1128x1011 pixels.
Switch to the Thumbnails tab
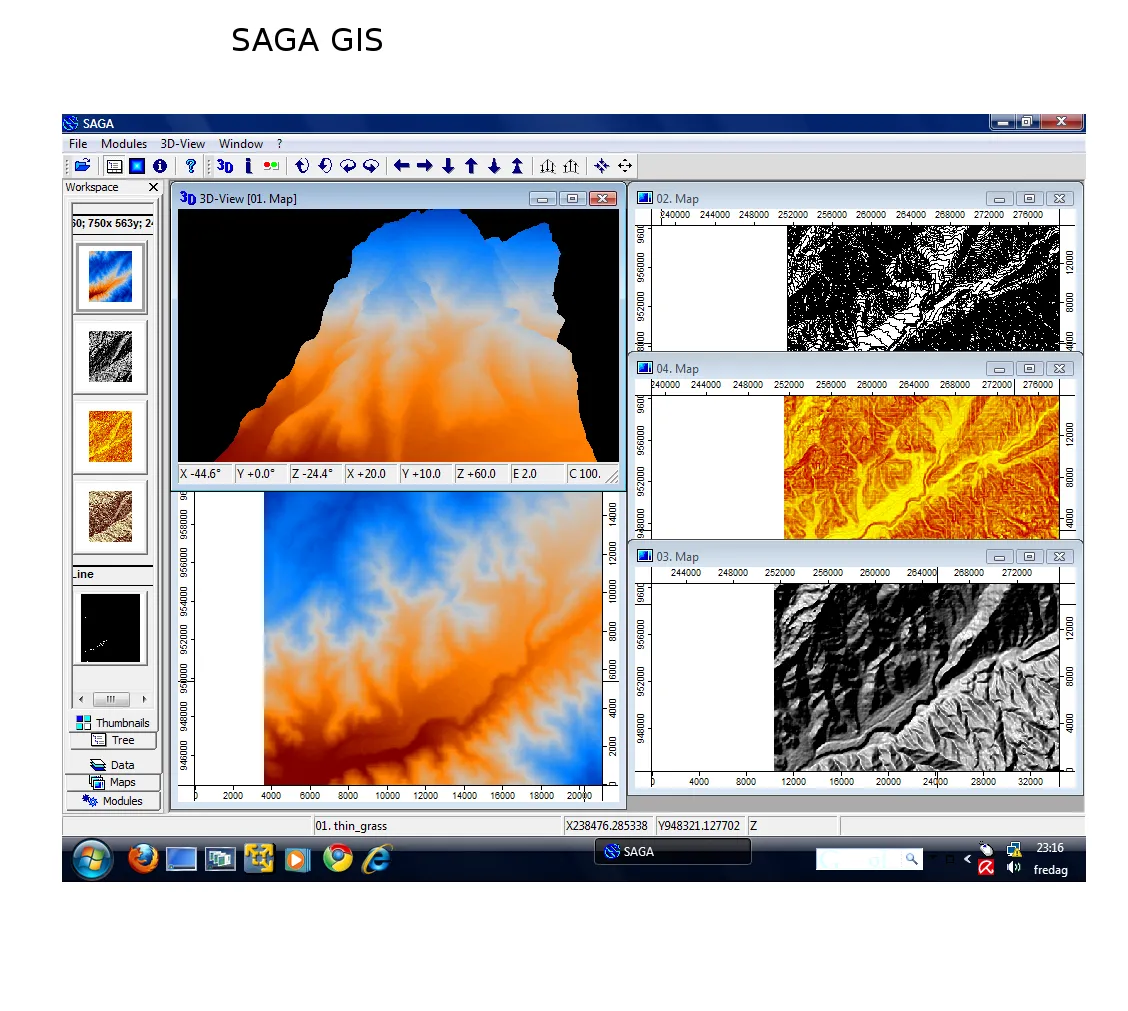coord(114,722)
